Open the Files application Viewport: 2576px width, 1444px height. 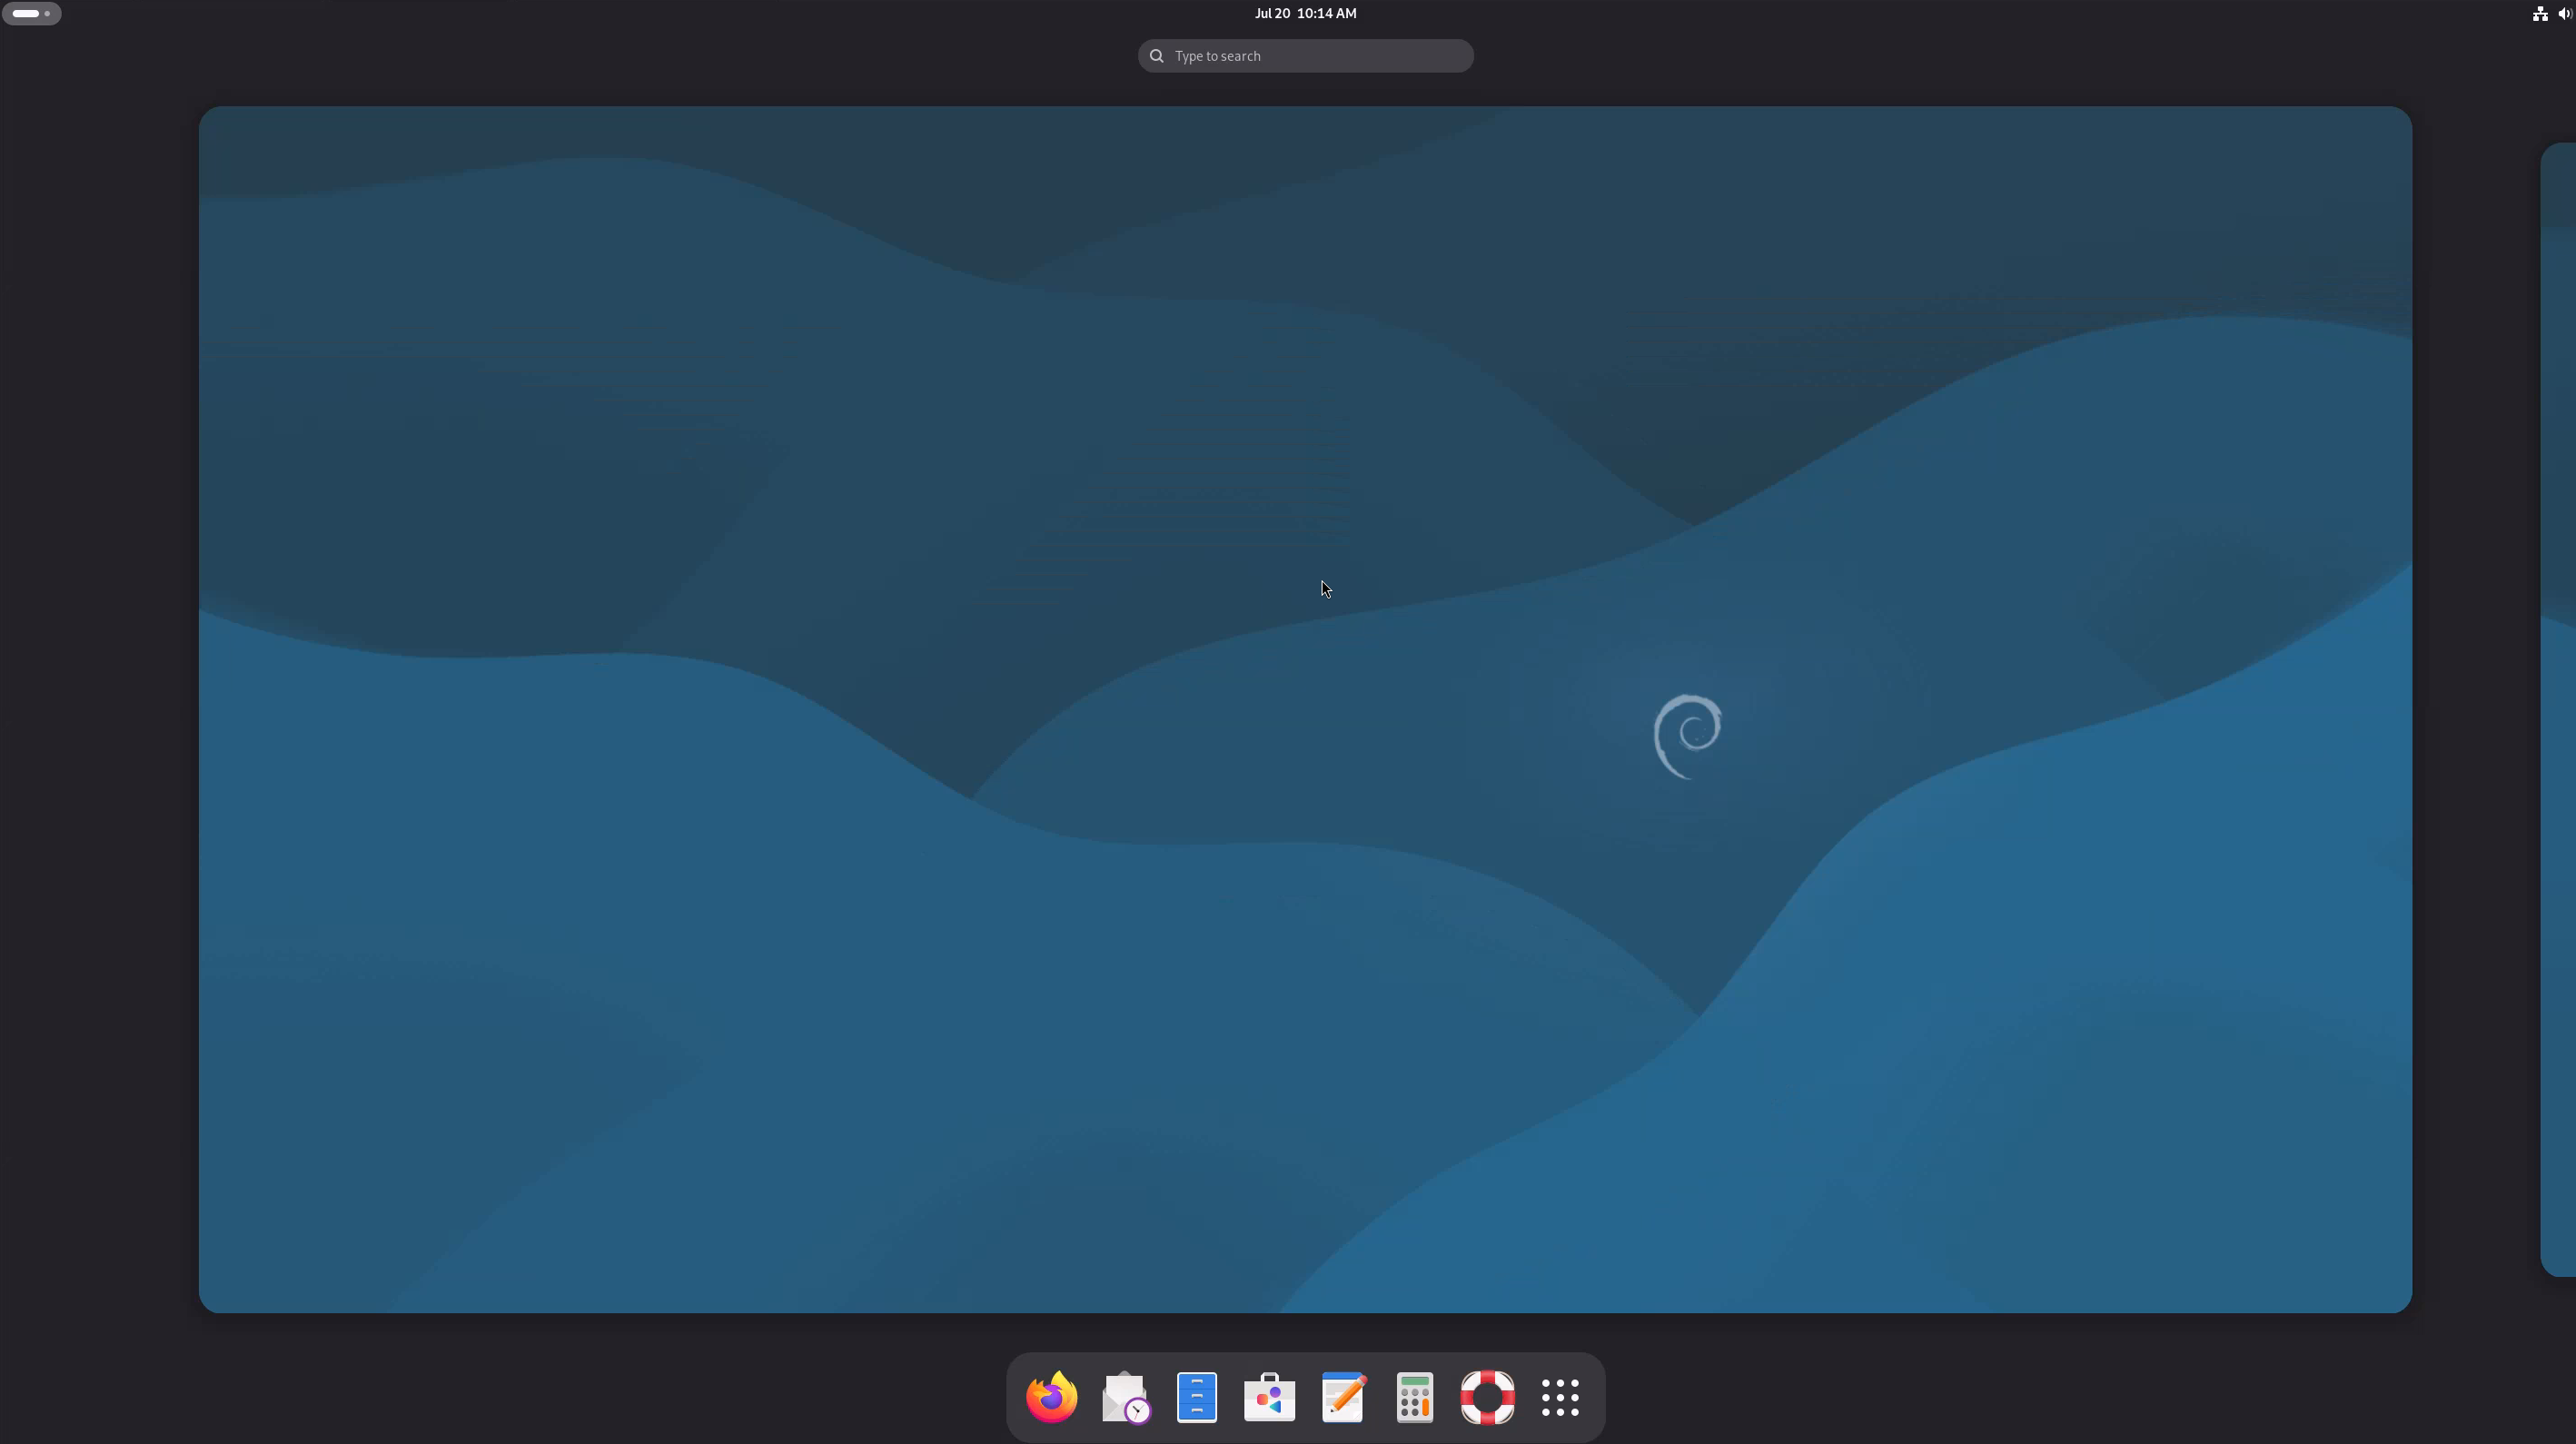[x=1197, y=1397]
